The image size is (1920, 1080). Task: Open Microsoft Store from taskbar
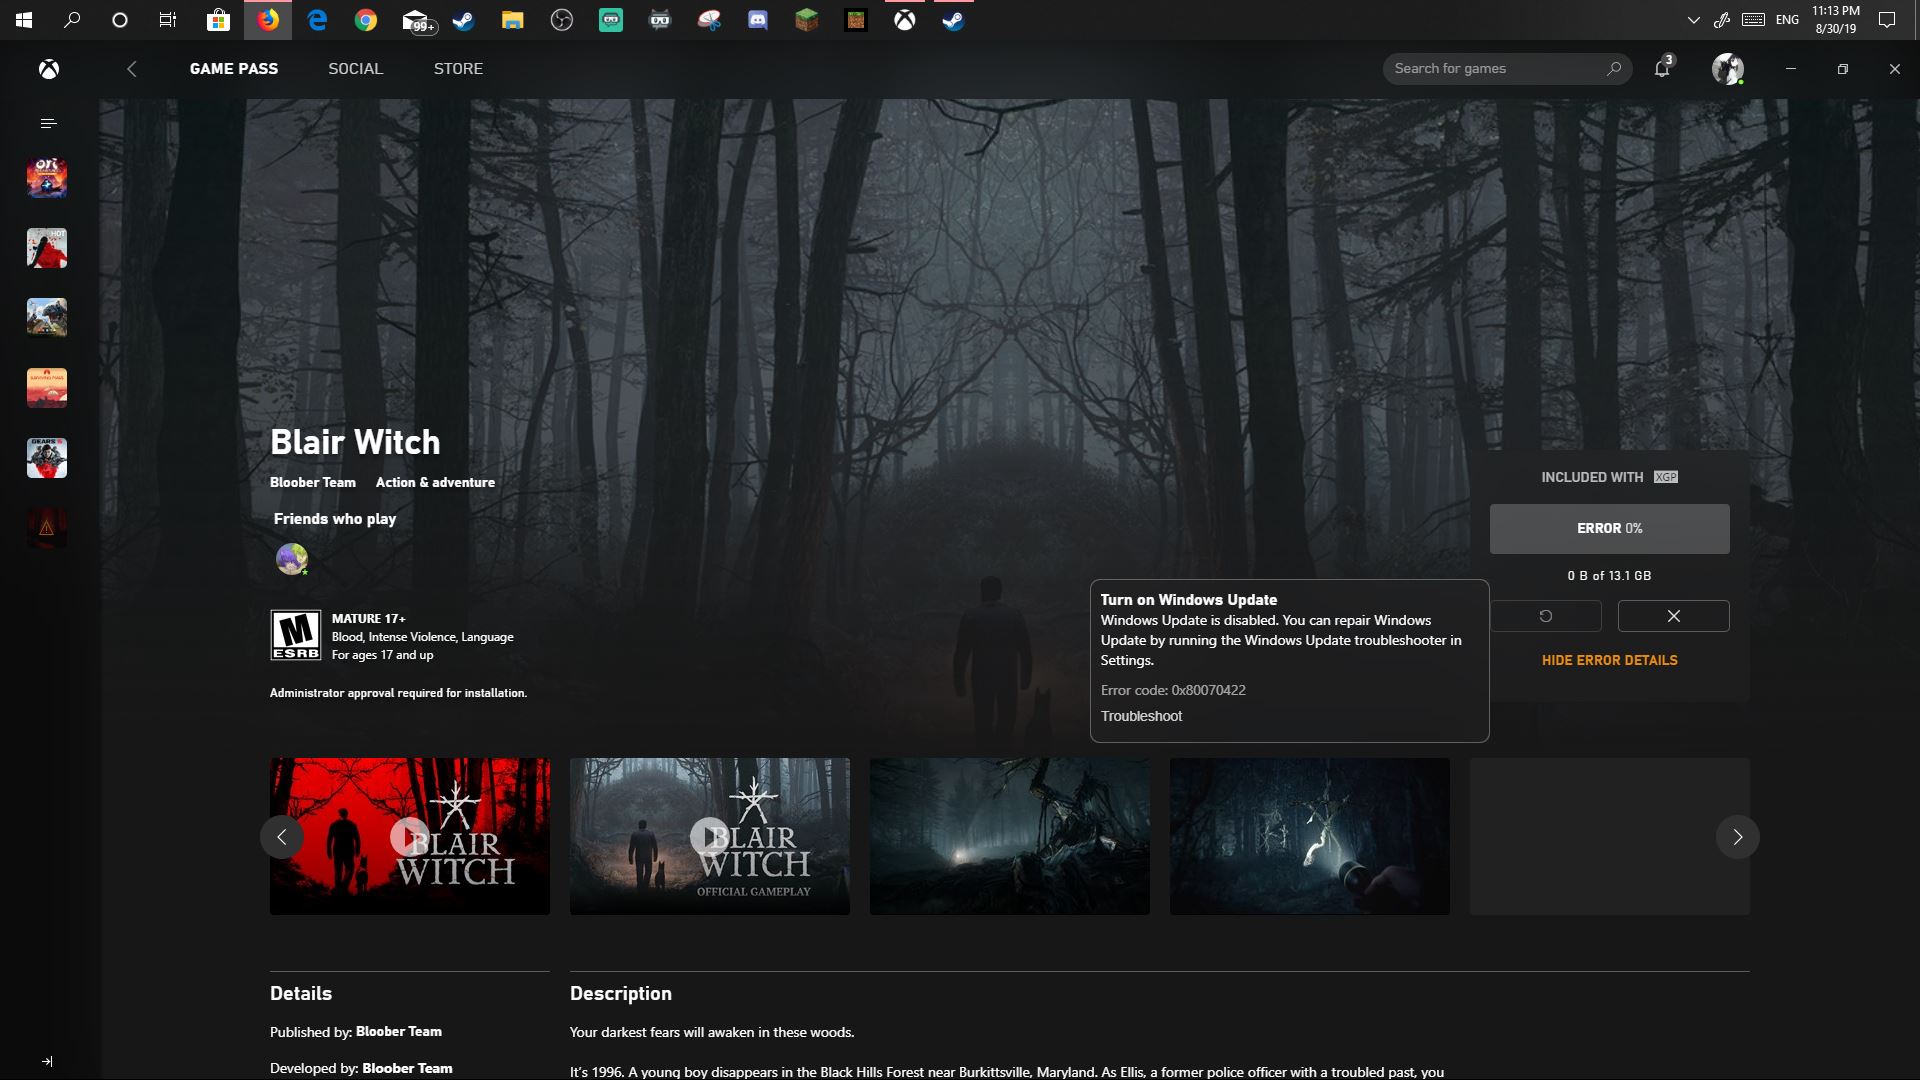218,20
